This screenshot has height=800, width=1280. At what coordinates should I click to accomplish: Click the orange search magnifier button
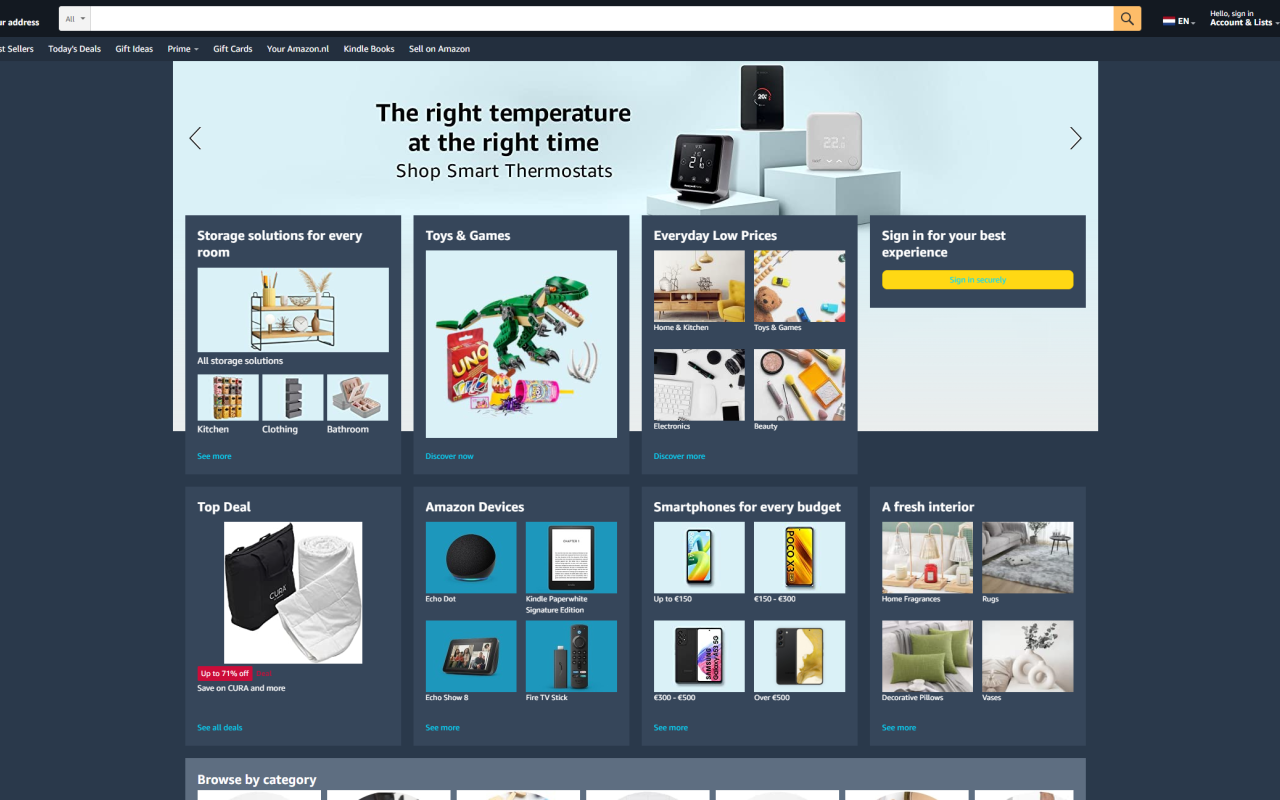(x=1127, y=19)
